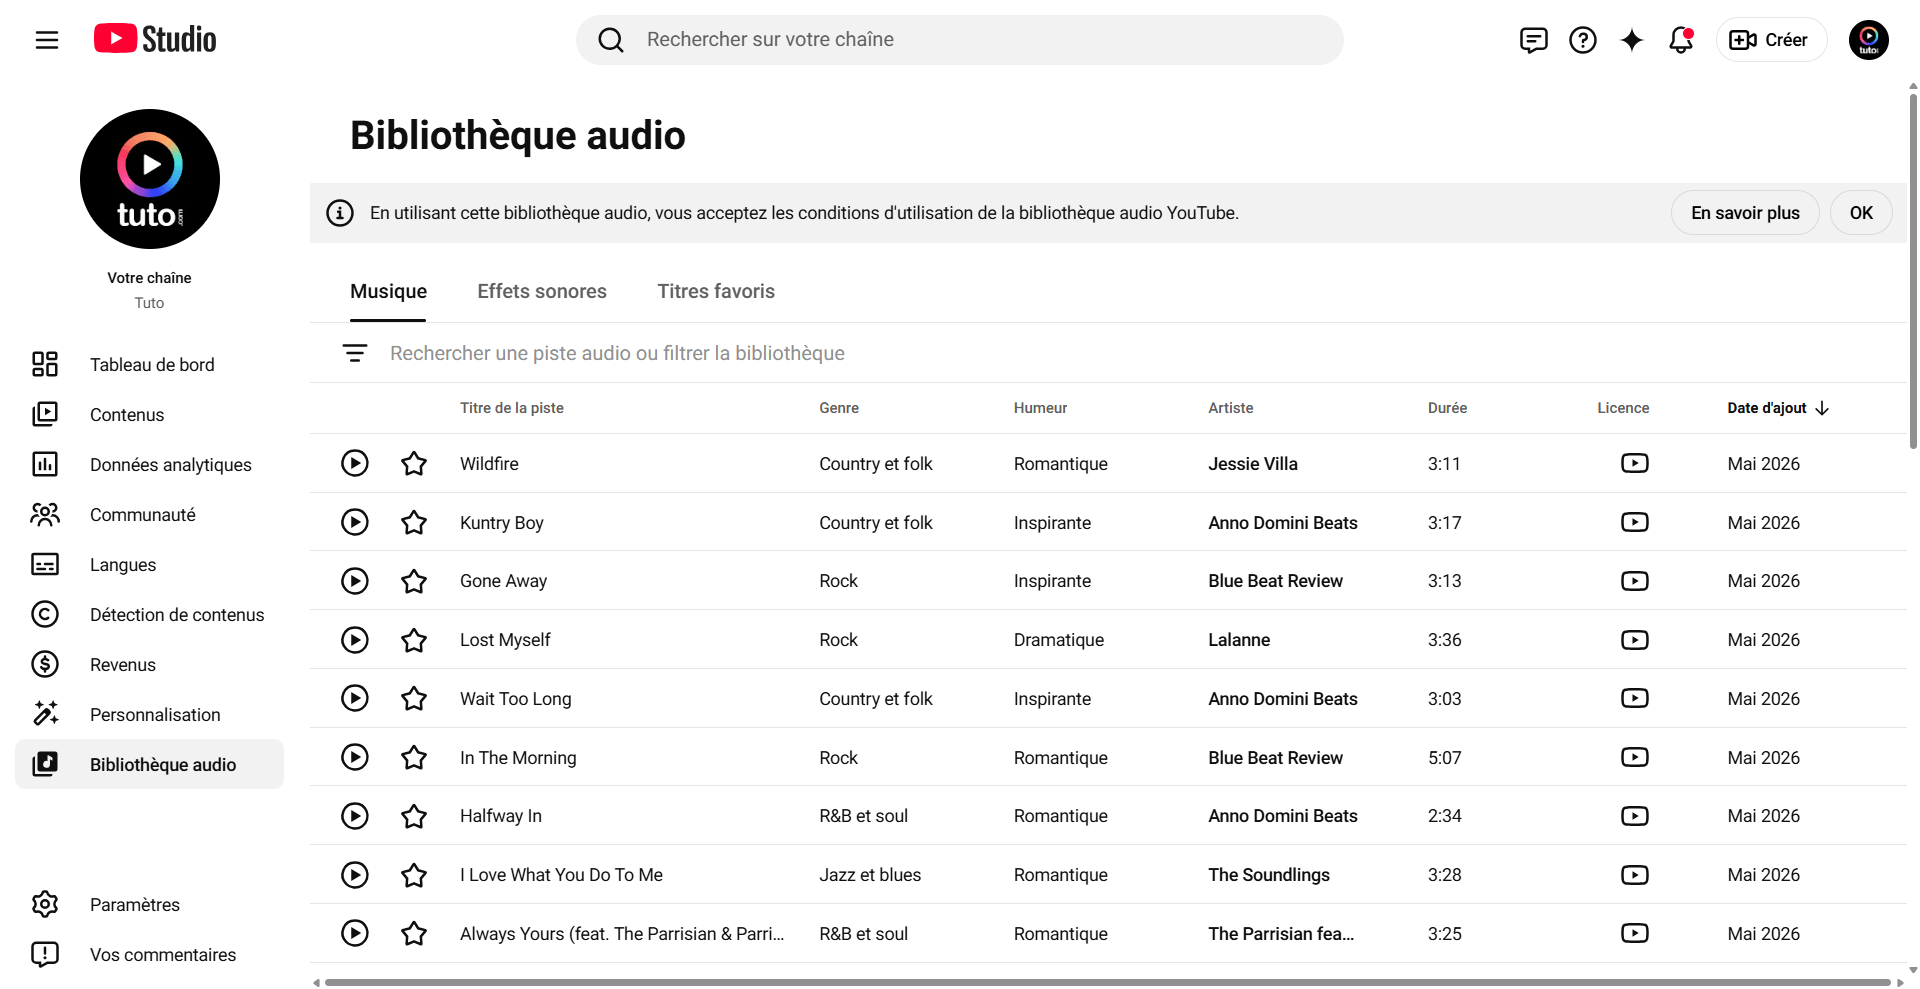Sort by Date d'ajout column
This screenshot has height=989, width=1920.
click(x=1778, y=408)
